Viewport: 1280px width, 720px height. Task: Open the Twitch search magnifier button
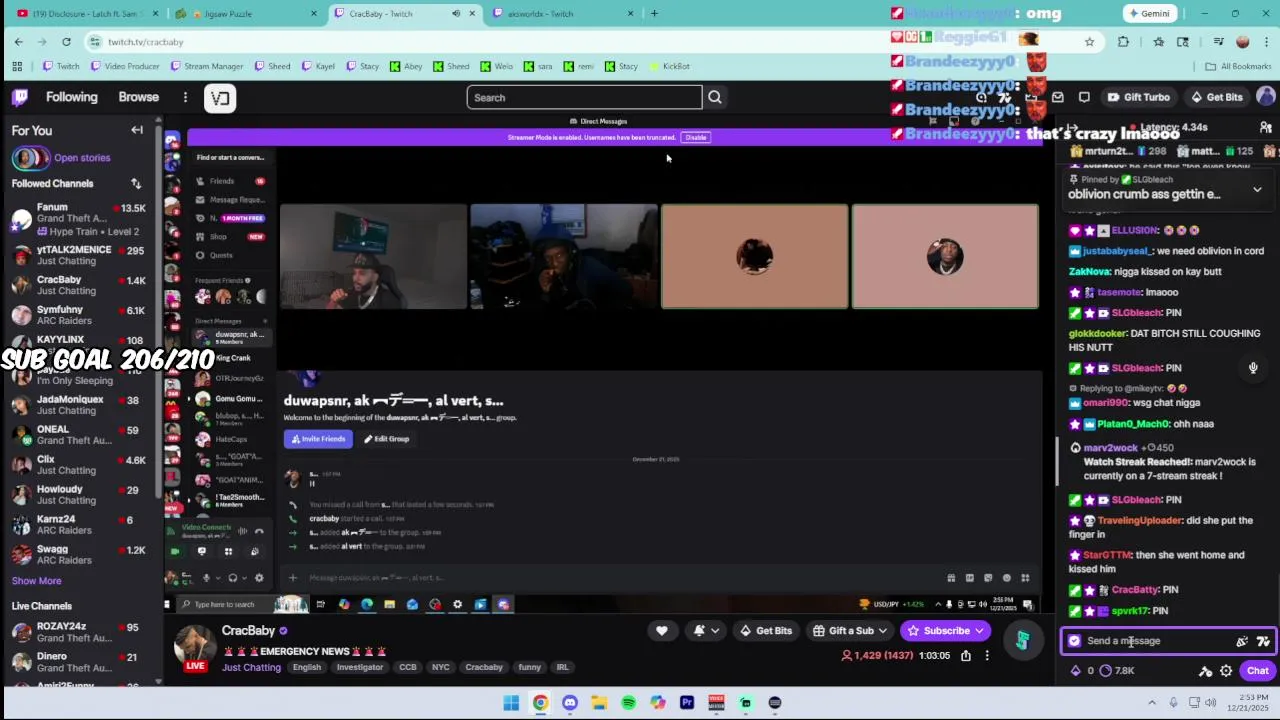[x=715, y=97]
